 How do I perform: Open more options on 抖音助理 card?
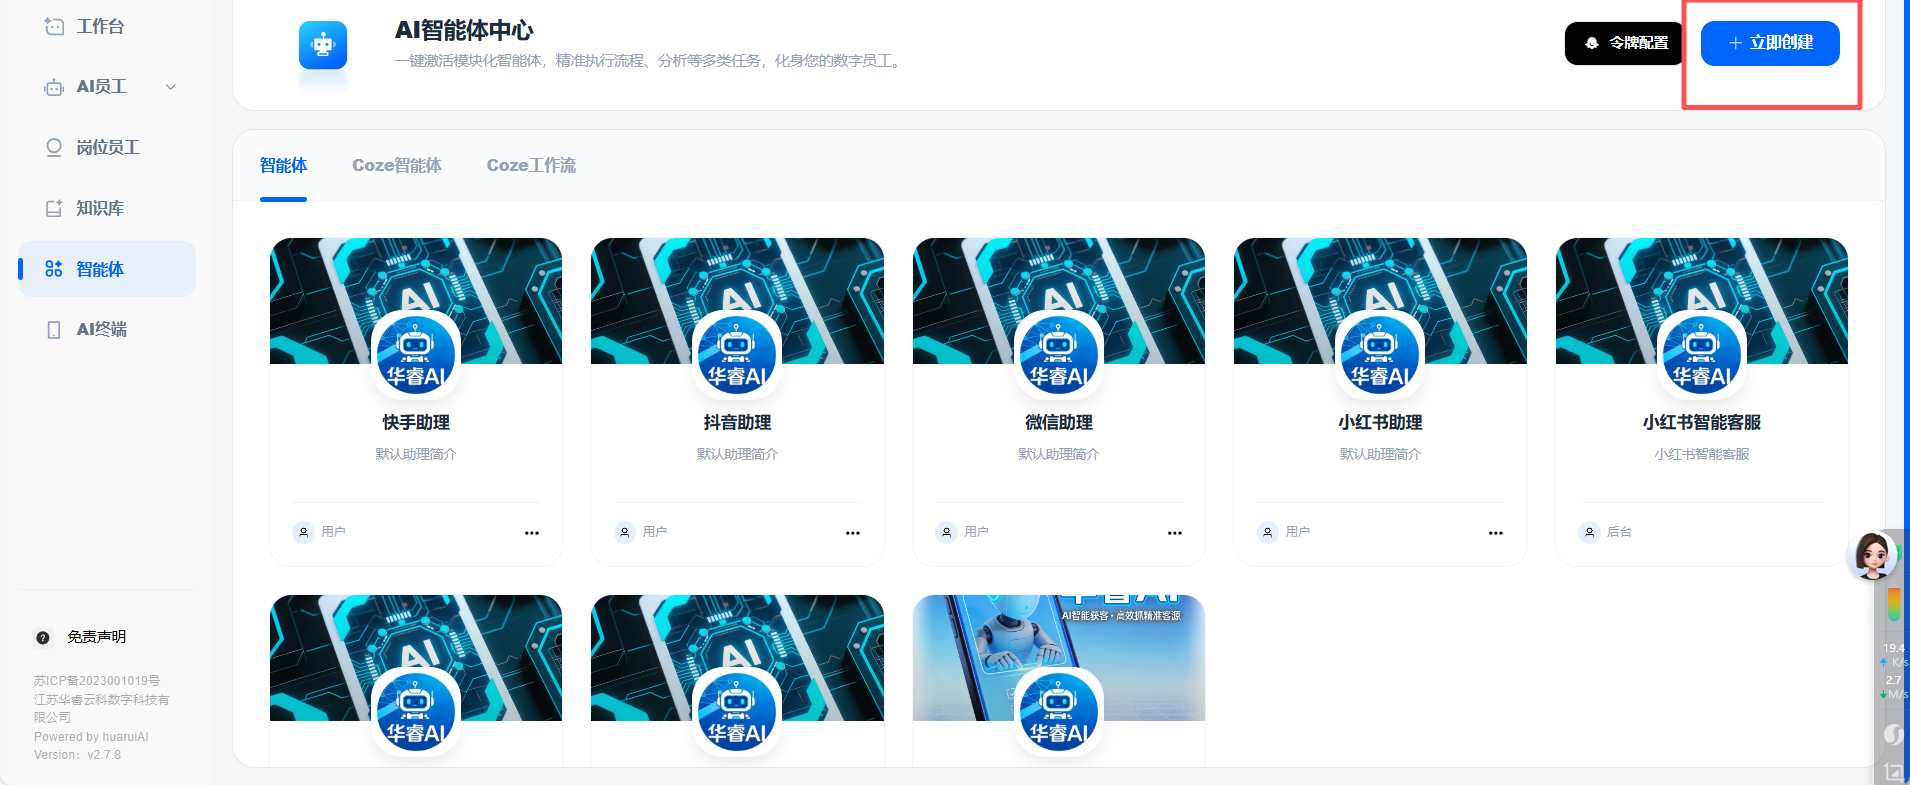(852, 533)
